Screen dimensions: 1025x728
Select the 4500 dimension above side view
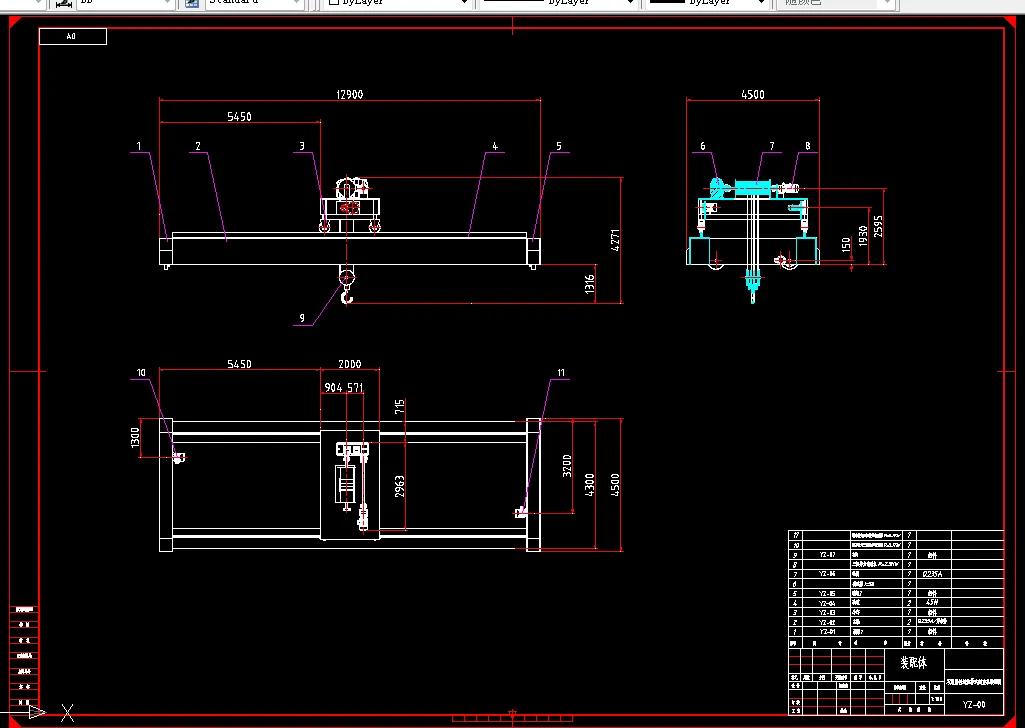click(x=753, y=95)
